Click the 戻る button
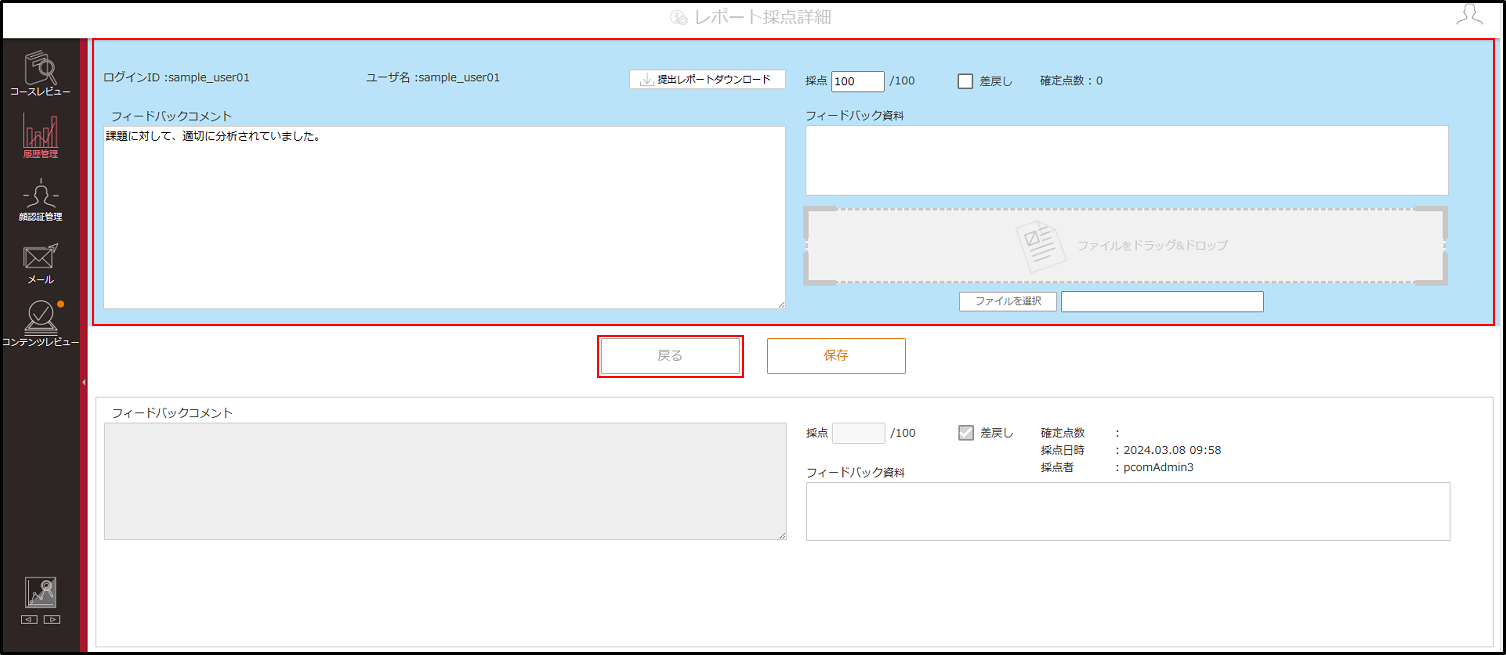Image resolution: width=1506 pixels, height=655 pixels. (670, 356)
